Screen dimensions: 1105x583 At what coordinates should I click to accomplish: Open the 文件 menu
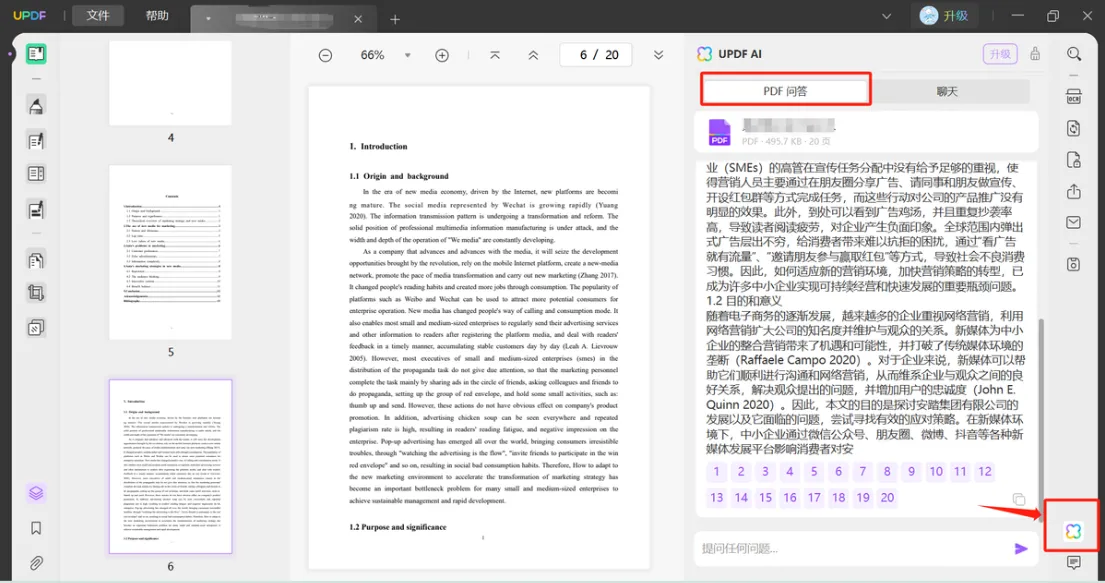pos(98,16)
